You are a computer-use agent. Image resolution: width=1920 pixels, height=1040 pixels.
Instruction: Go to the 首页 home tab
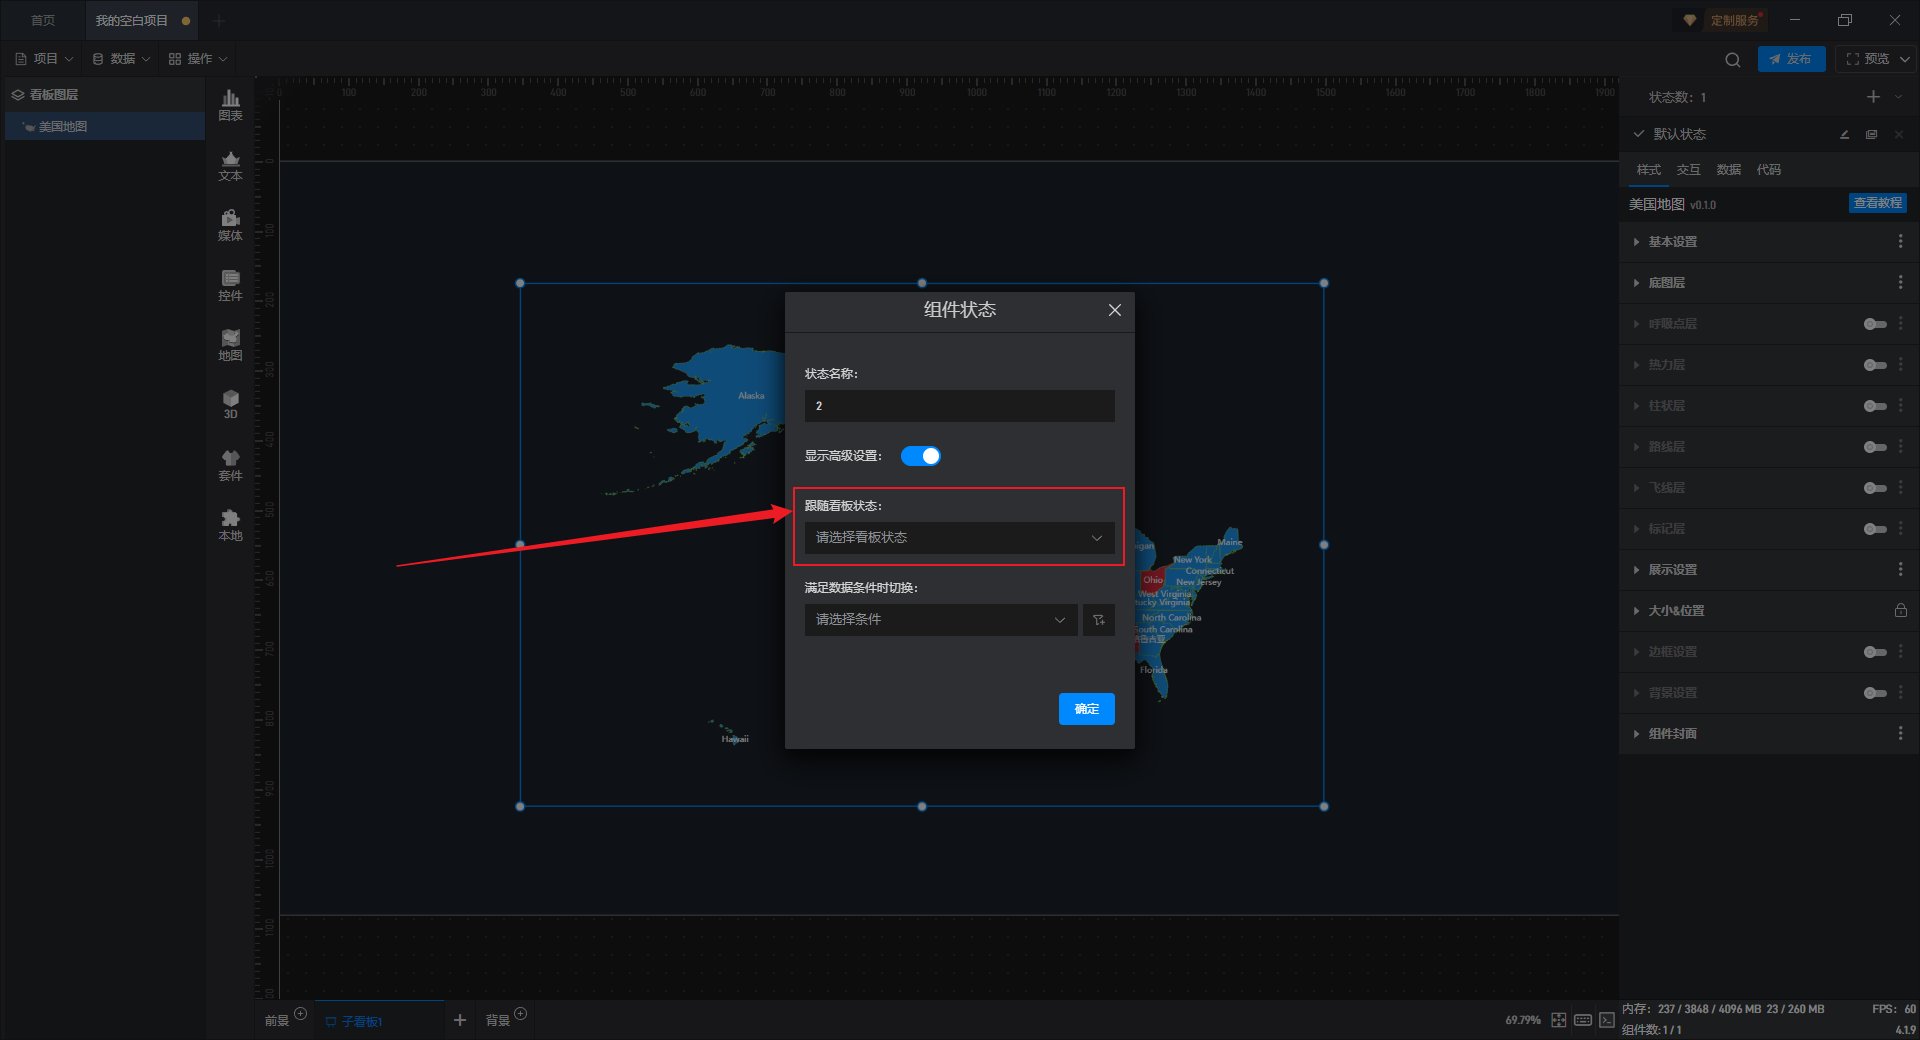(43, 20)
